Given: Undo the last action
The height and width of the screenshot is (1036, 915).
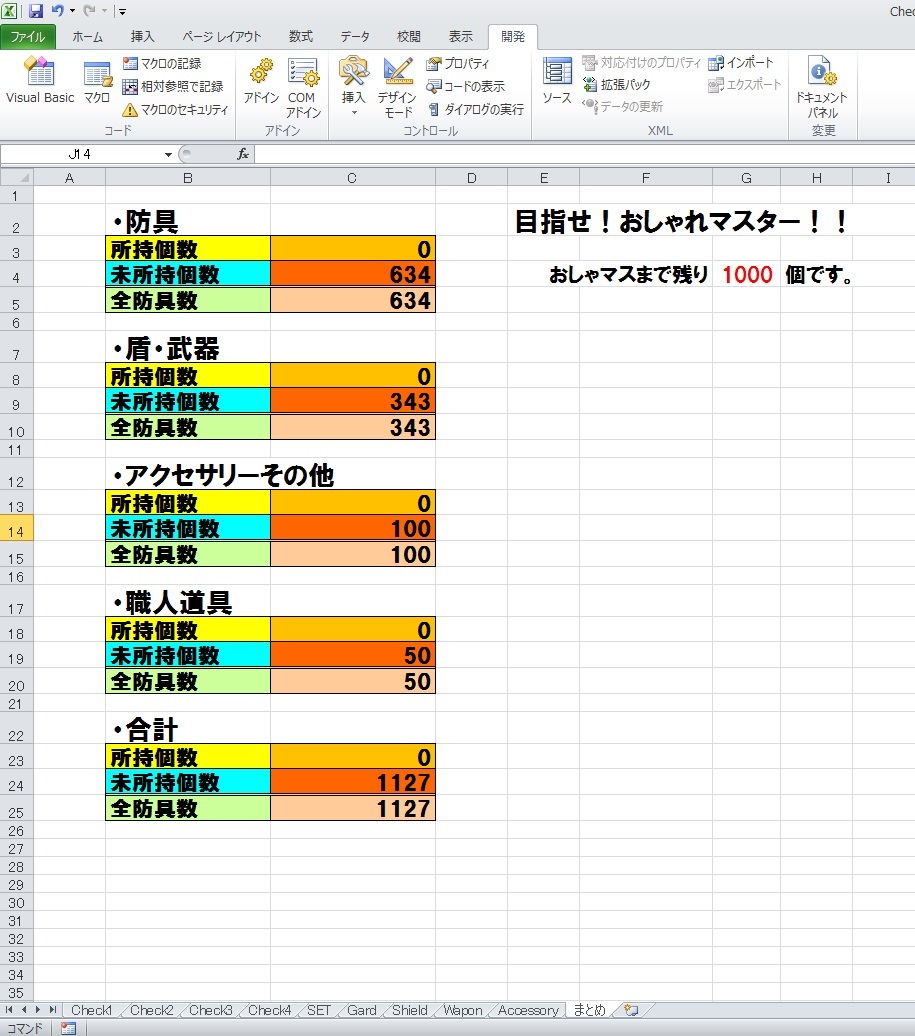Looking at the screenshot, I should click(58, 11).
